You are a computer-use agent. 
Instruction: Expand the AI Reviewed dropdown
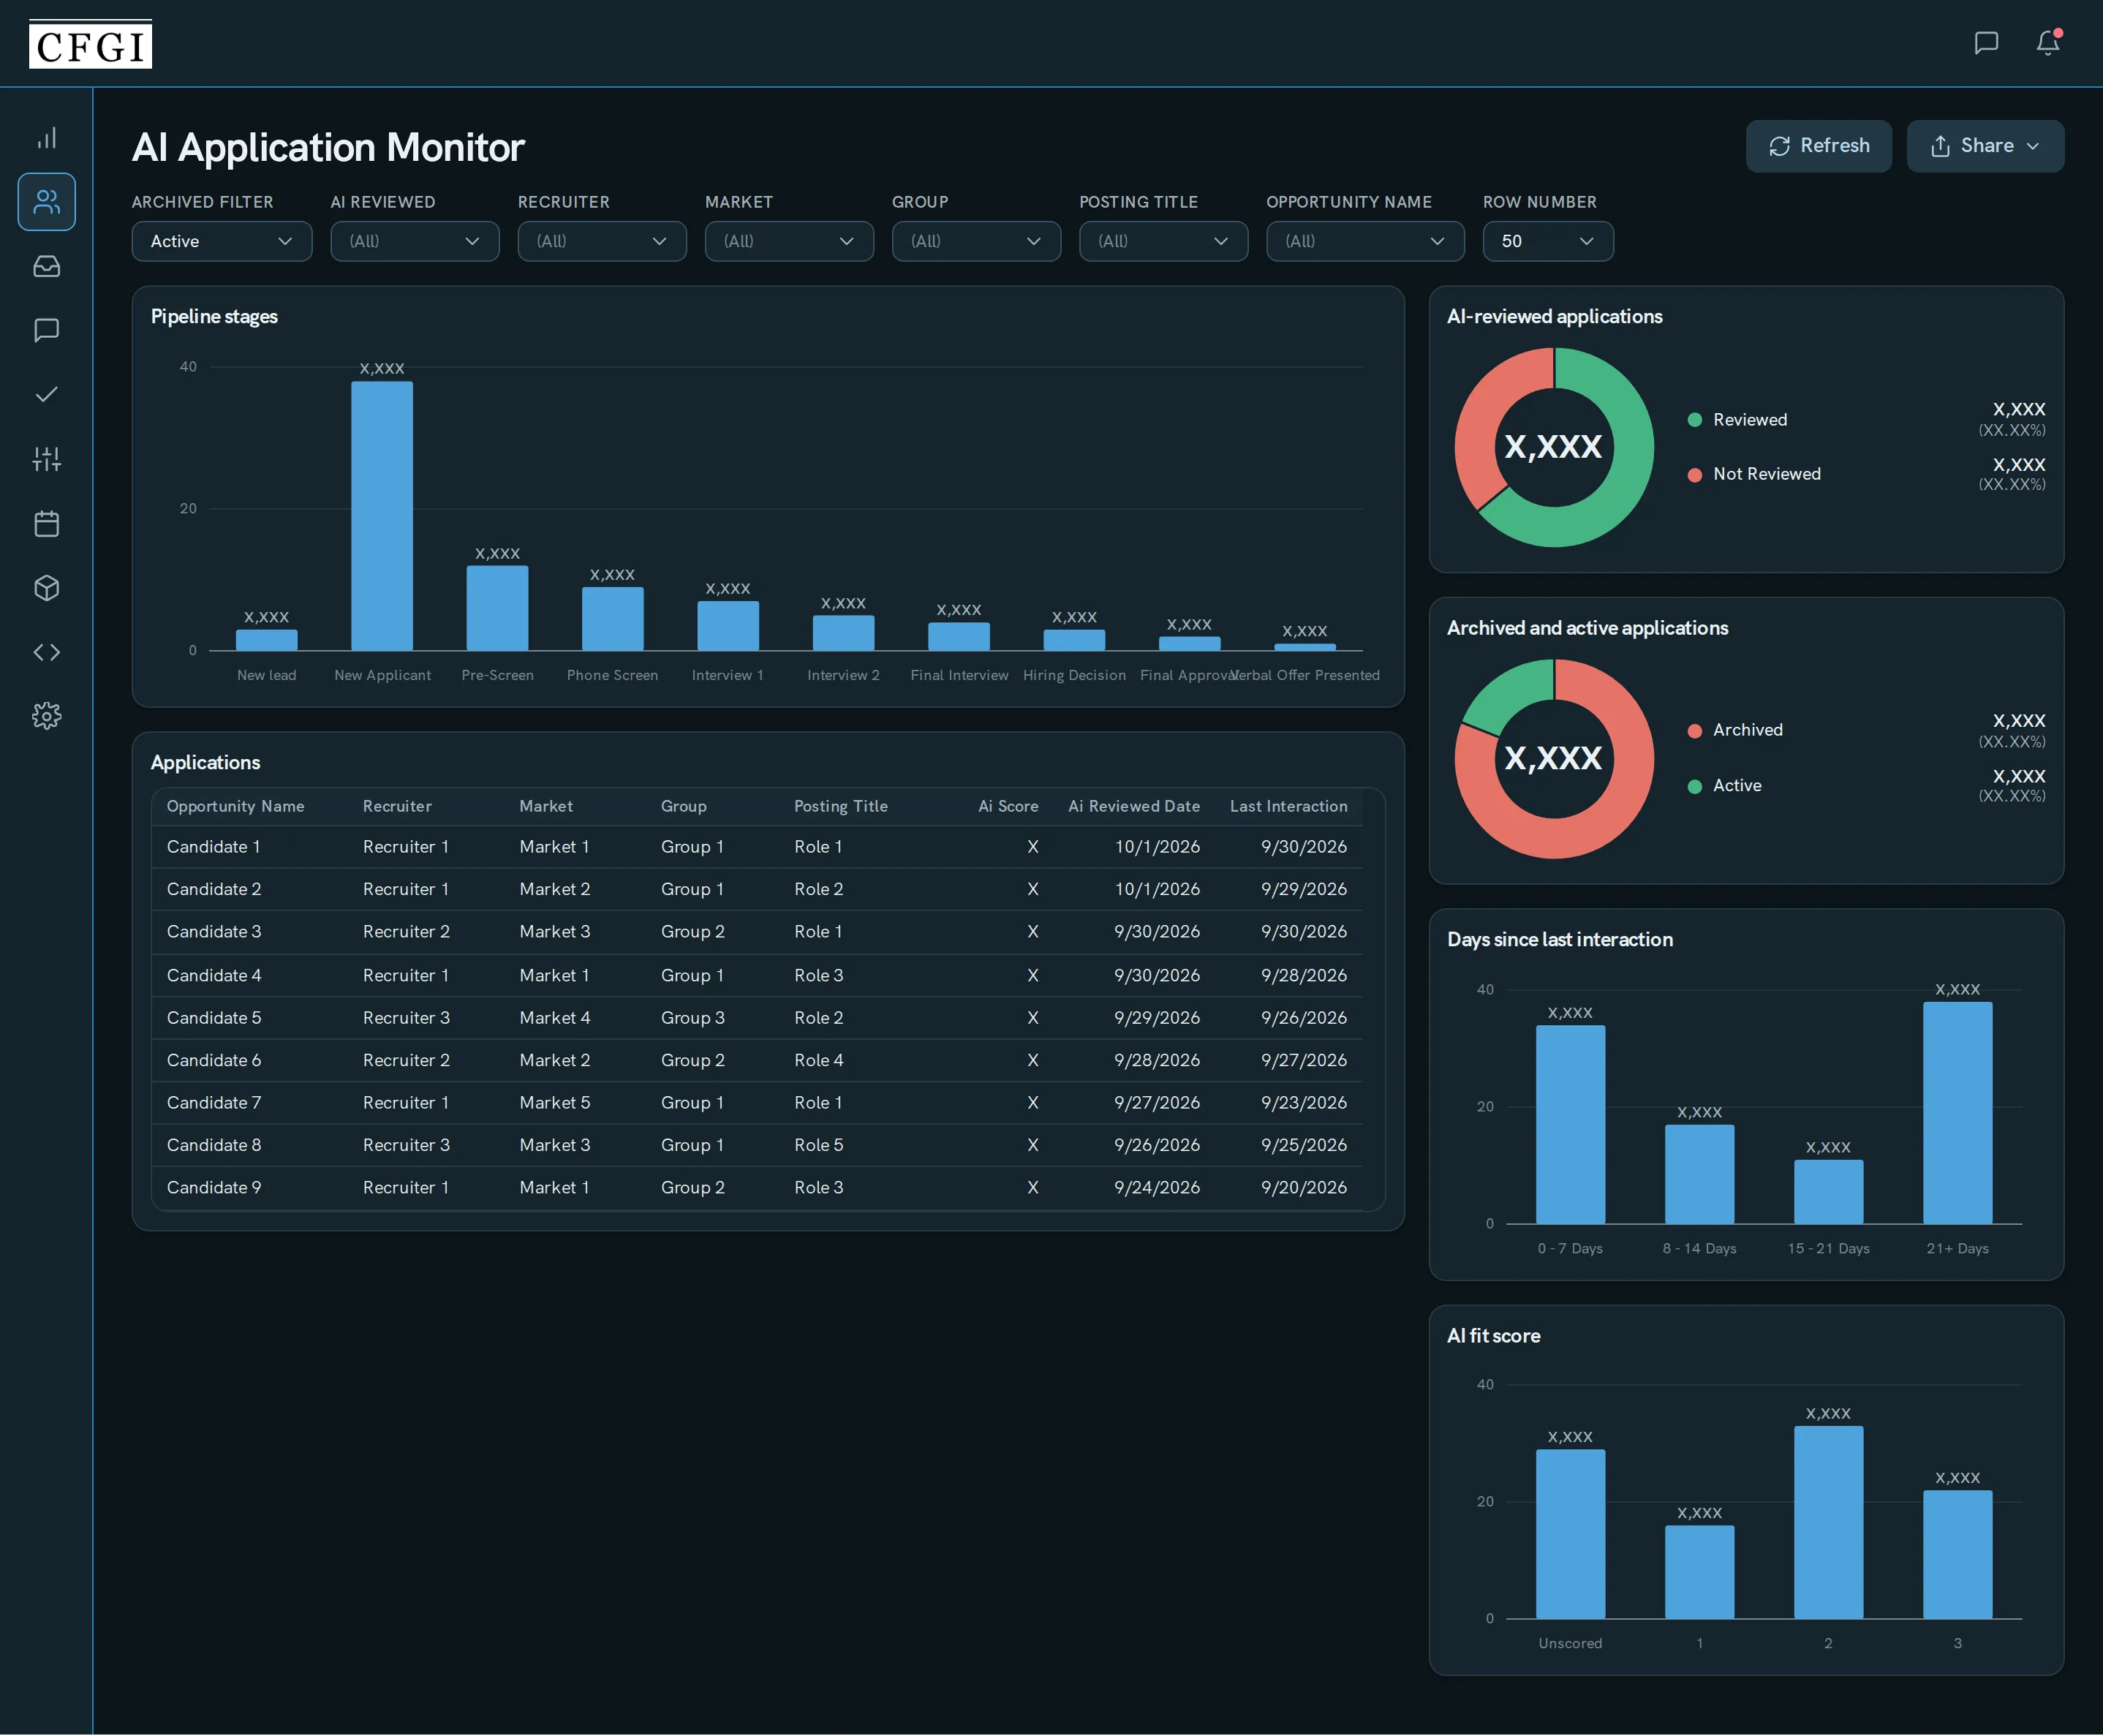pos(414,241)
